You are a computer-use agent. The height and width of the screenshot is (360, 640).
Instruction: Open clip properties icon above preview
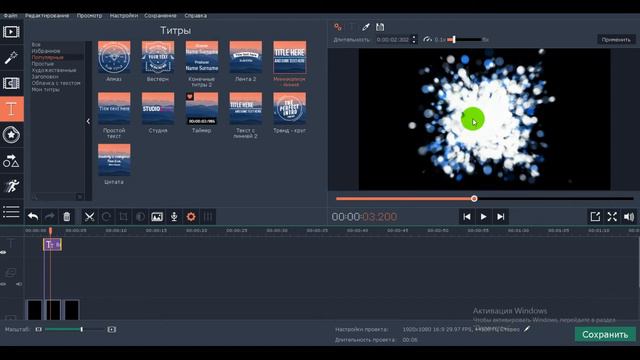click(x=338, y=27)
